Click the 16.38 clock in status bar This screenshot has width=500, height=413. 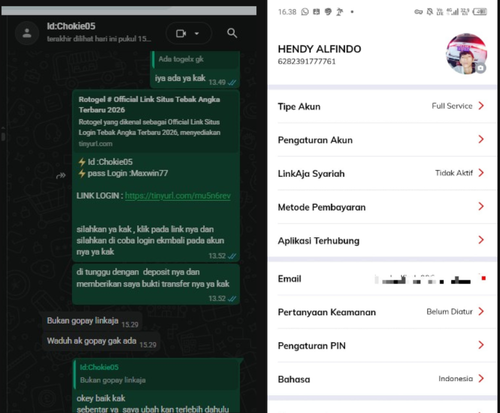click(x=287, y=12)
